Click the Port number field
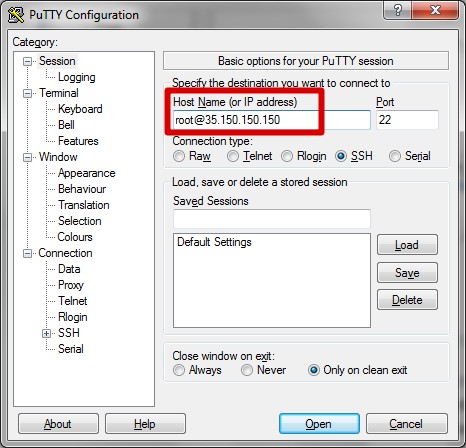The width and height of the screenshot is (466, 448). [407, 120]
